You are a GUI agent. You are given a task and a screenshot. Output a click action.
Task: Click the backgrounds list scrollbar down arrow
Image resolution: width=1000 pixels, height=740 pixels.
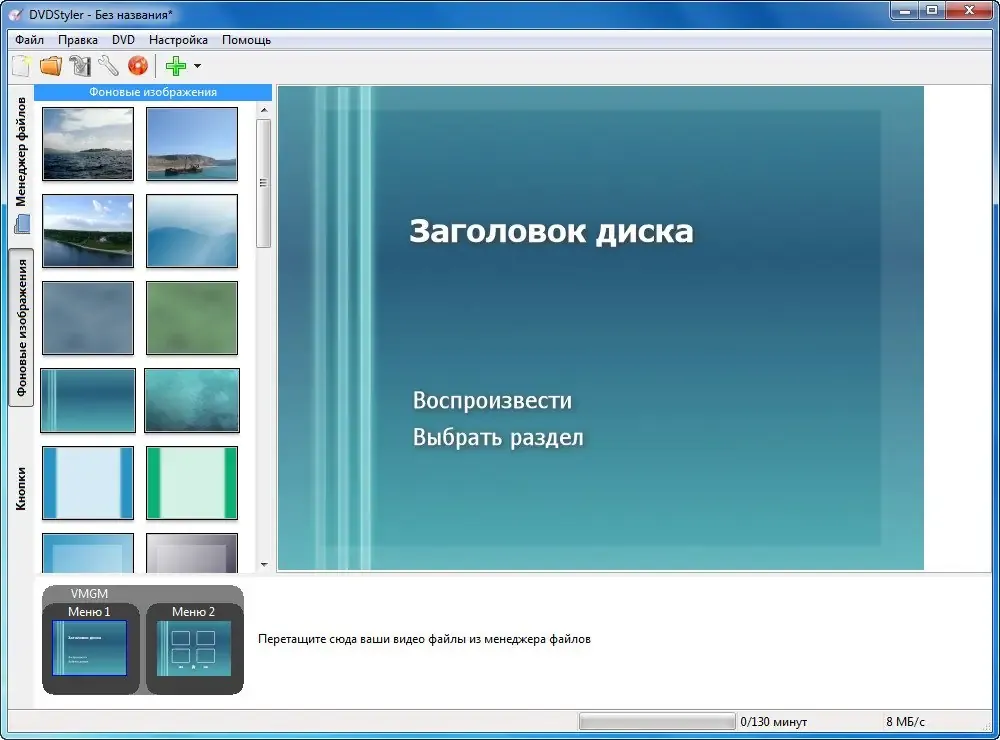264,565
